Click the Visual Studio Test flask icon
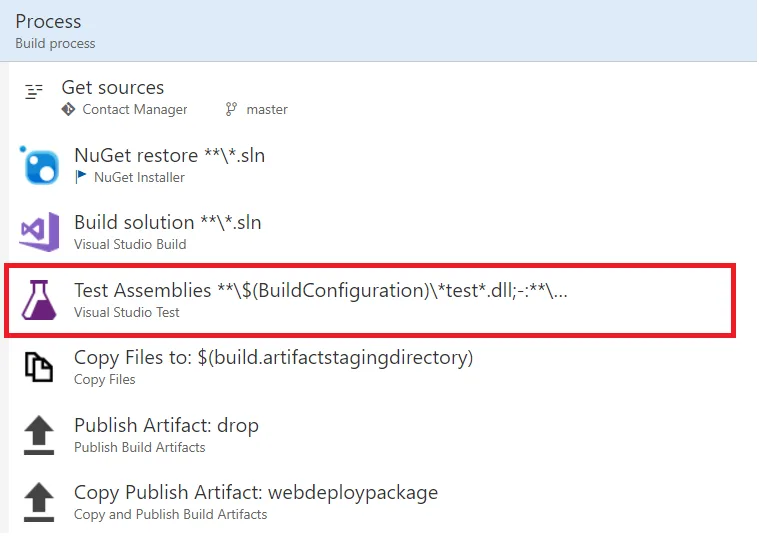The image size is (759, 544). pos(40,299)
